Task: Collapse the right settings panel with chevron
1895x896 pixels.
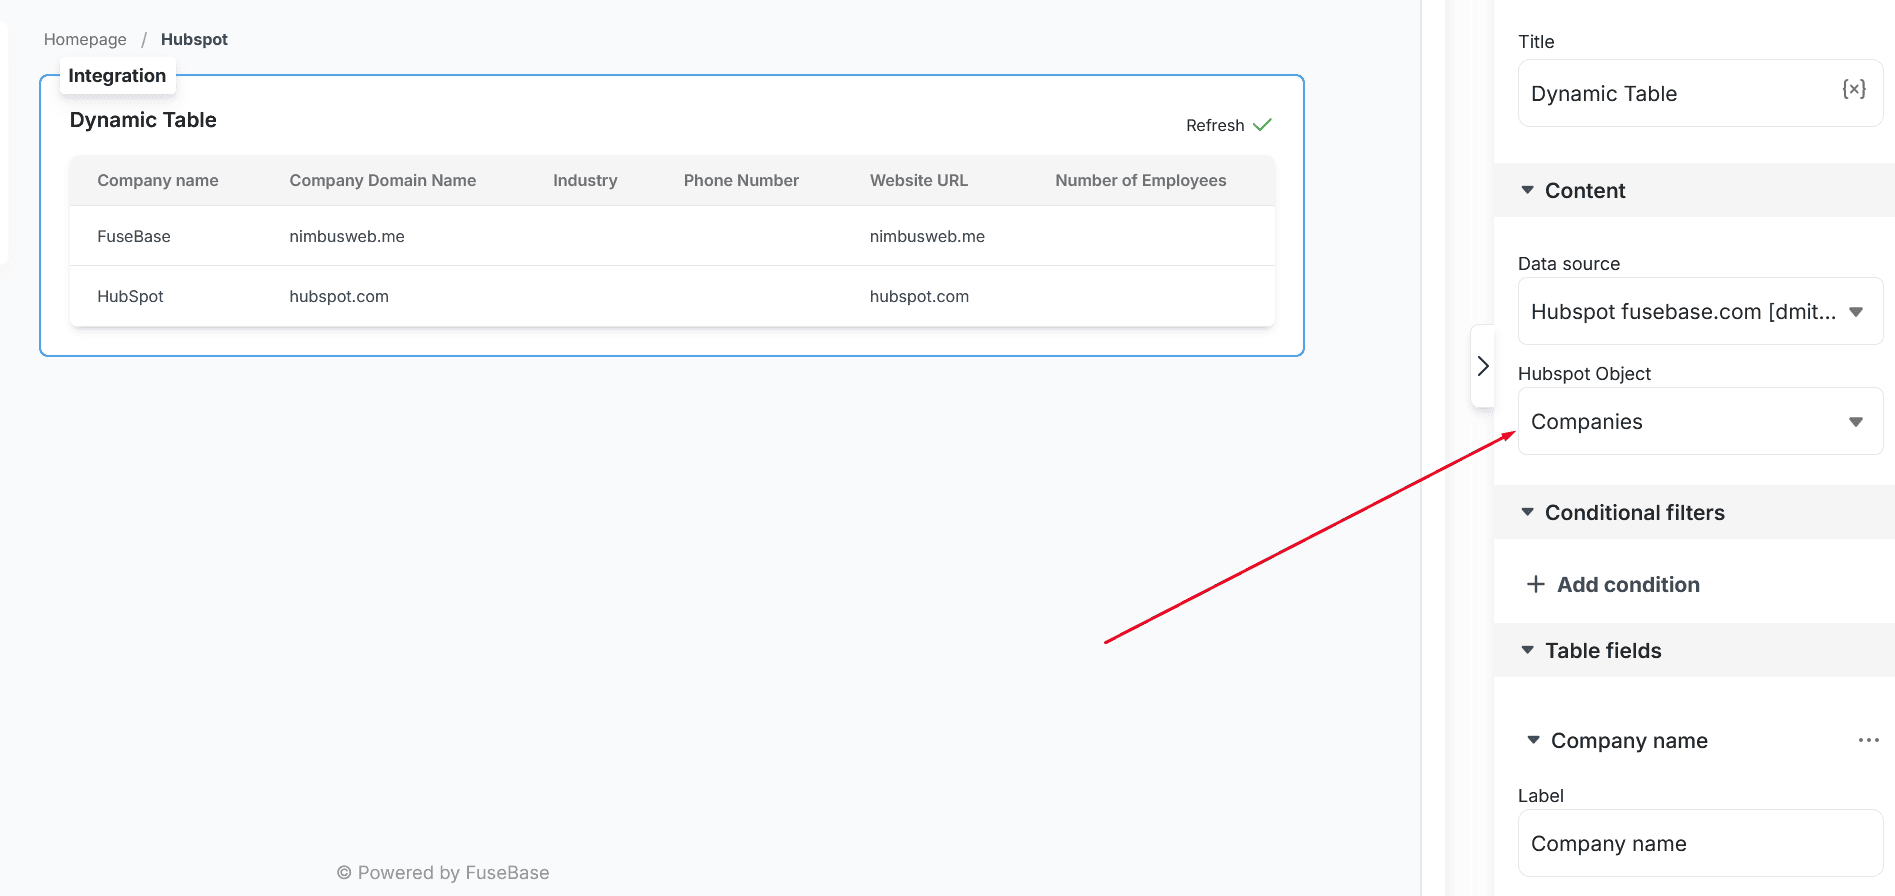Action: pos(1483,366)
